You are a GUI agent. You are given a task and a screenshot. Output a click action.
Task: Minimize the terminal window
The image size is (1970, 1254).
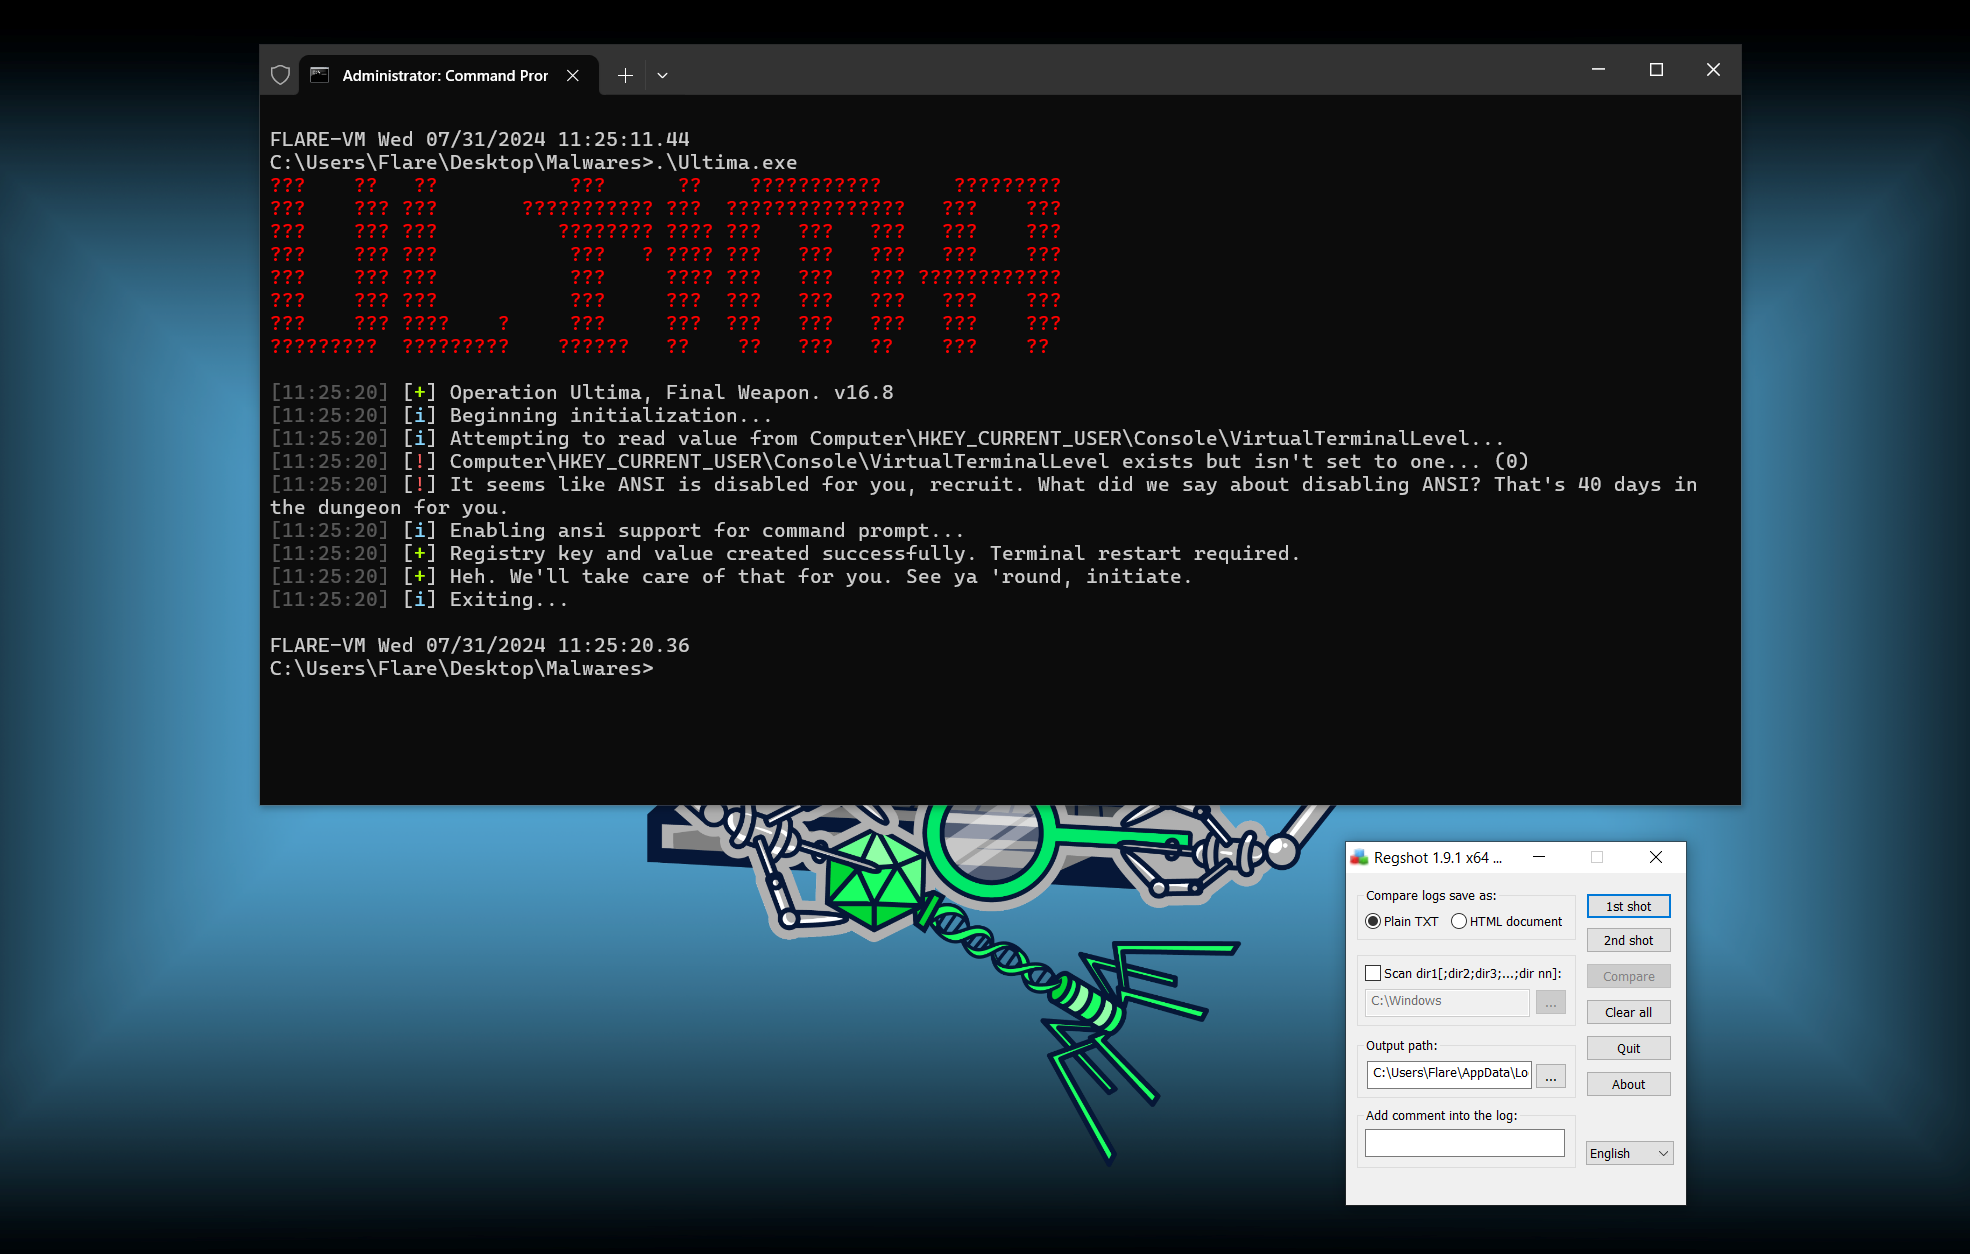1598,69
